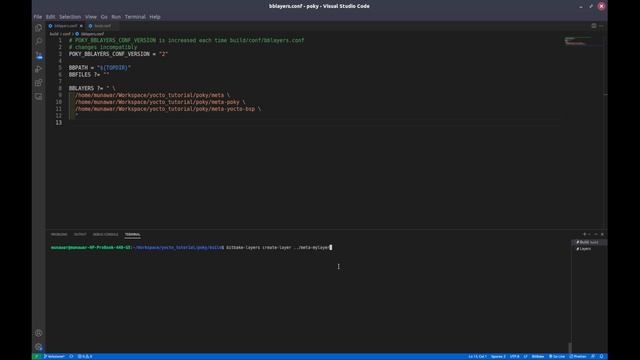
Task: Click the feedback icon in status bar
Action: coord(593,356)
